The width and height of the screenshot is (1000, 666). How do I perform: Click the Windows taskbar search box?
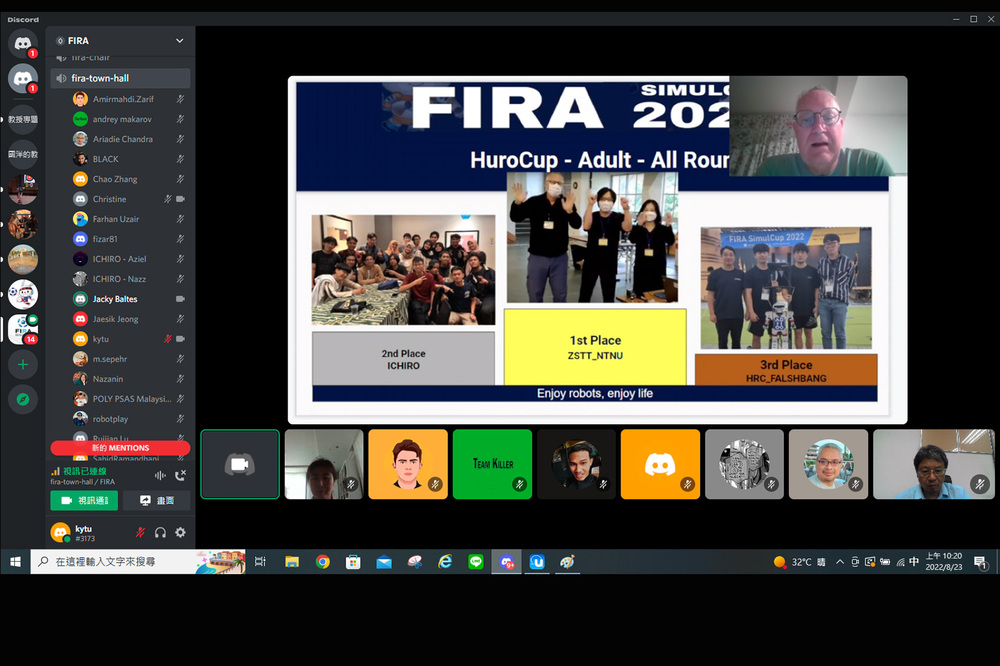[138, 561]
